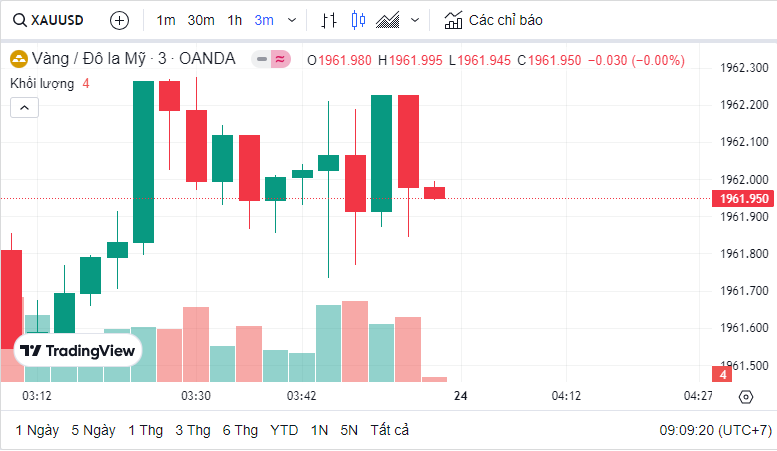Image resolution: width=777 pixels, height=451 pixels.
Task: Open the timeframe dropdown arrow
Action: [x=291, y=20]
